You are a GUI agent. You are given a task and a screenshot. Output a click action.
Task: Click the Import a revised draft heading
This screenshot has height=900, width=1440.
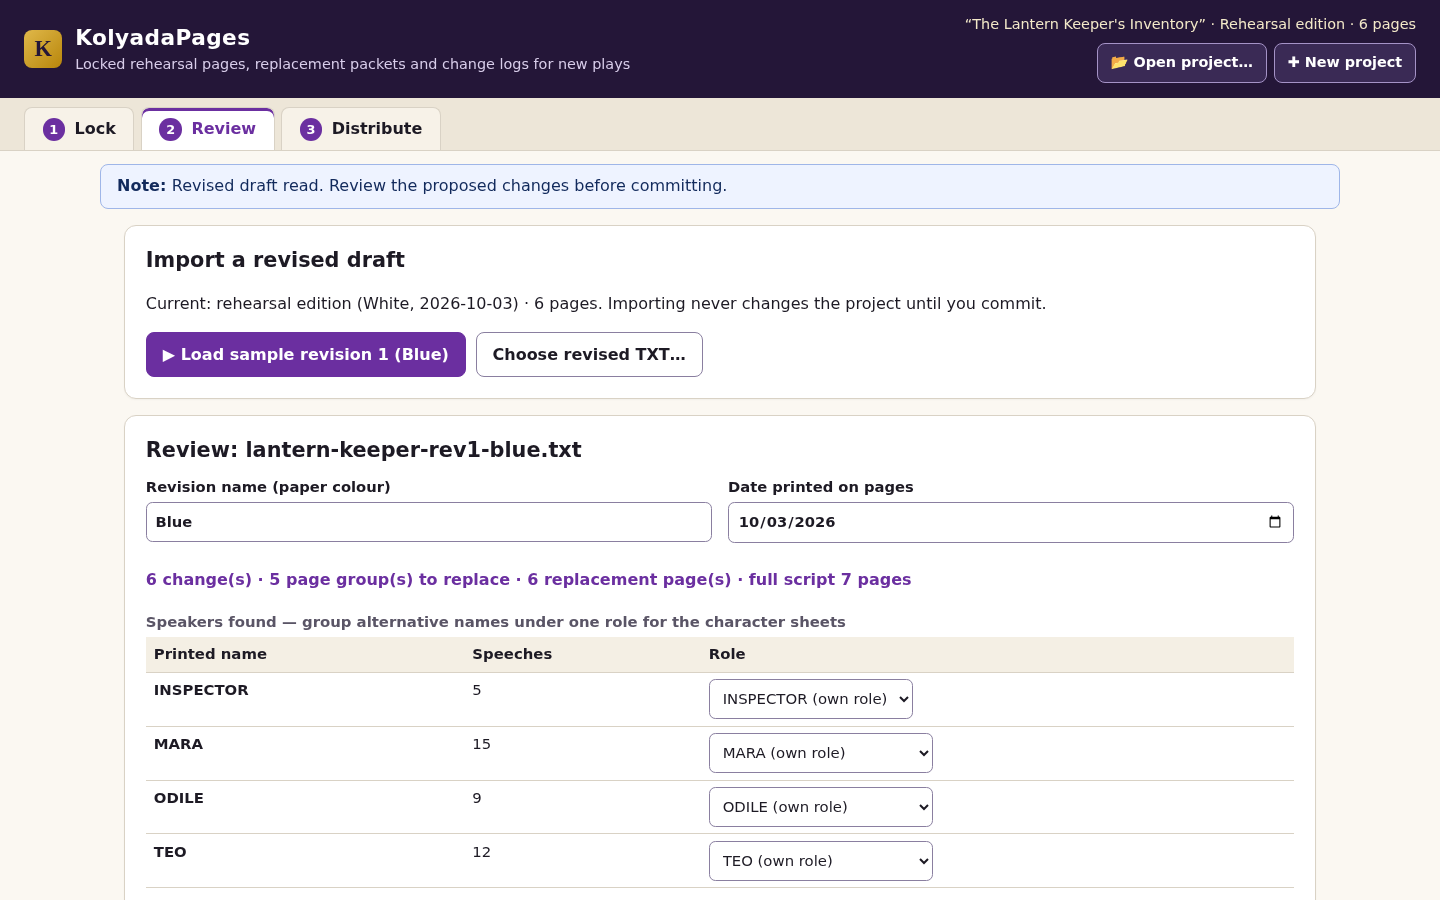tap(275, 260)
